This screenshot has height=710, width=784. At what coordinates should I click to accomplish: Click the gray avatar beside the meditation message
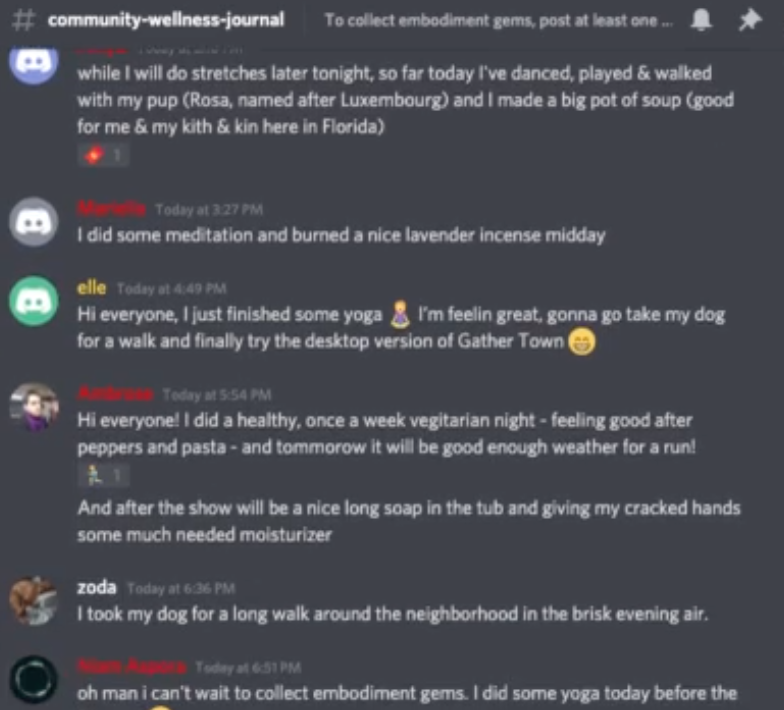click(x=34, y=222)
